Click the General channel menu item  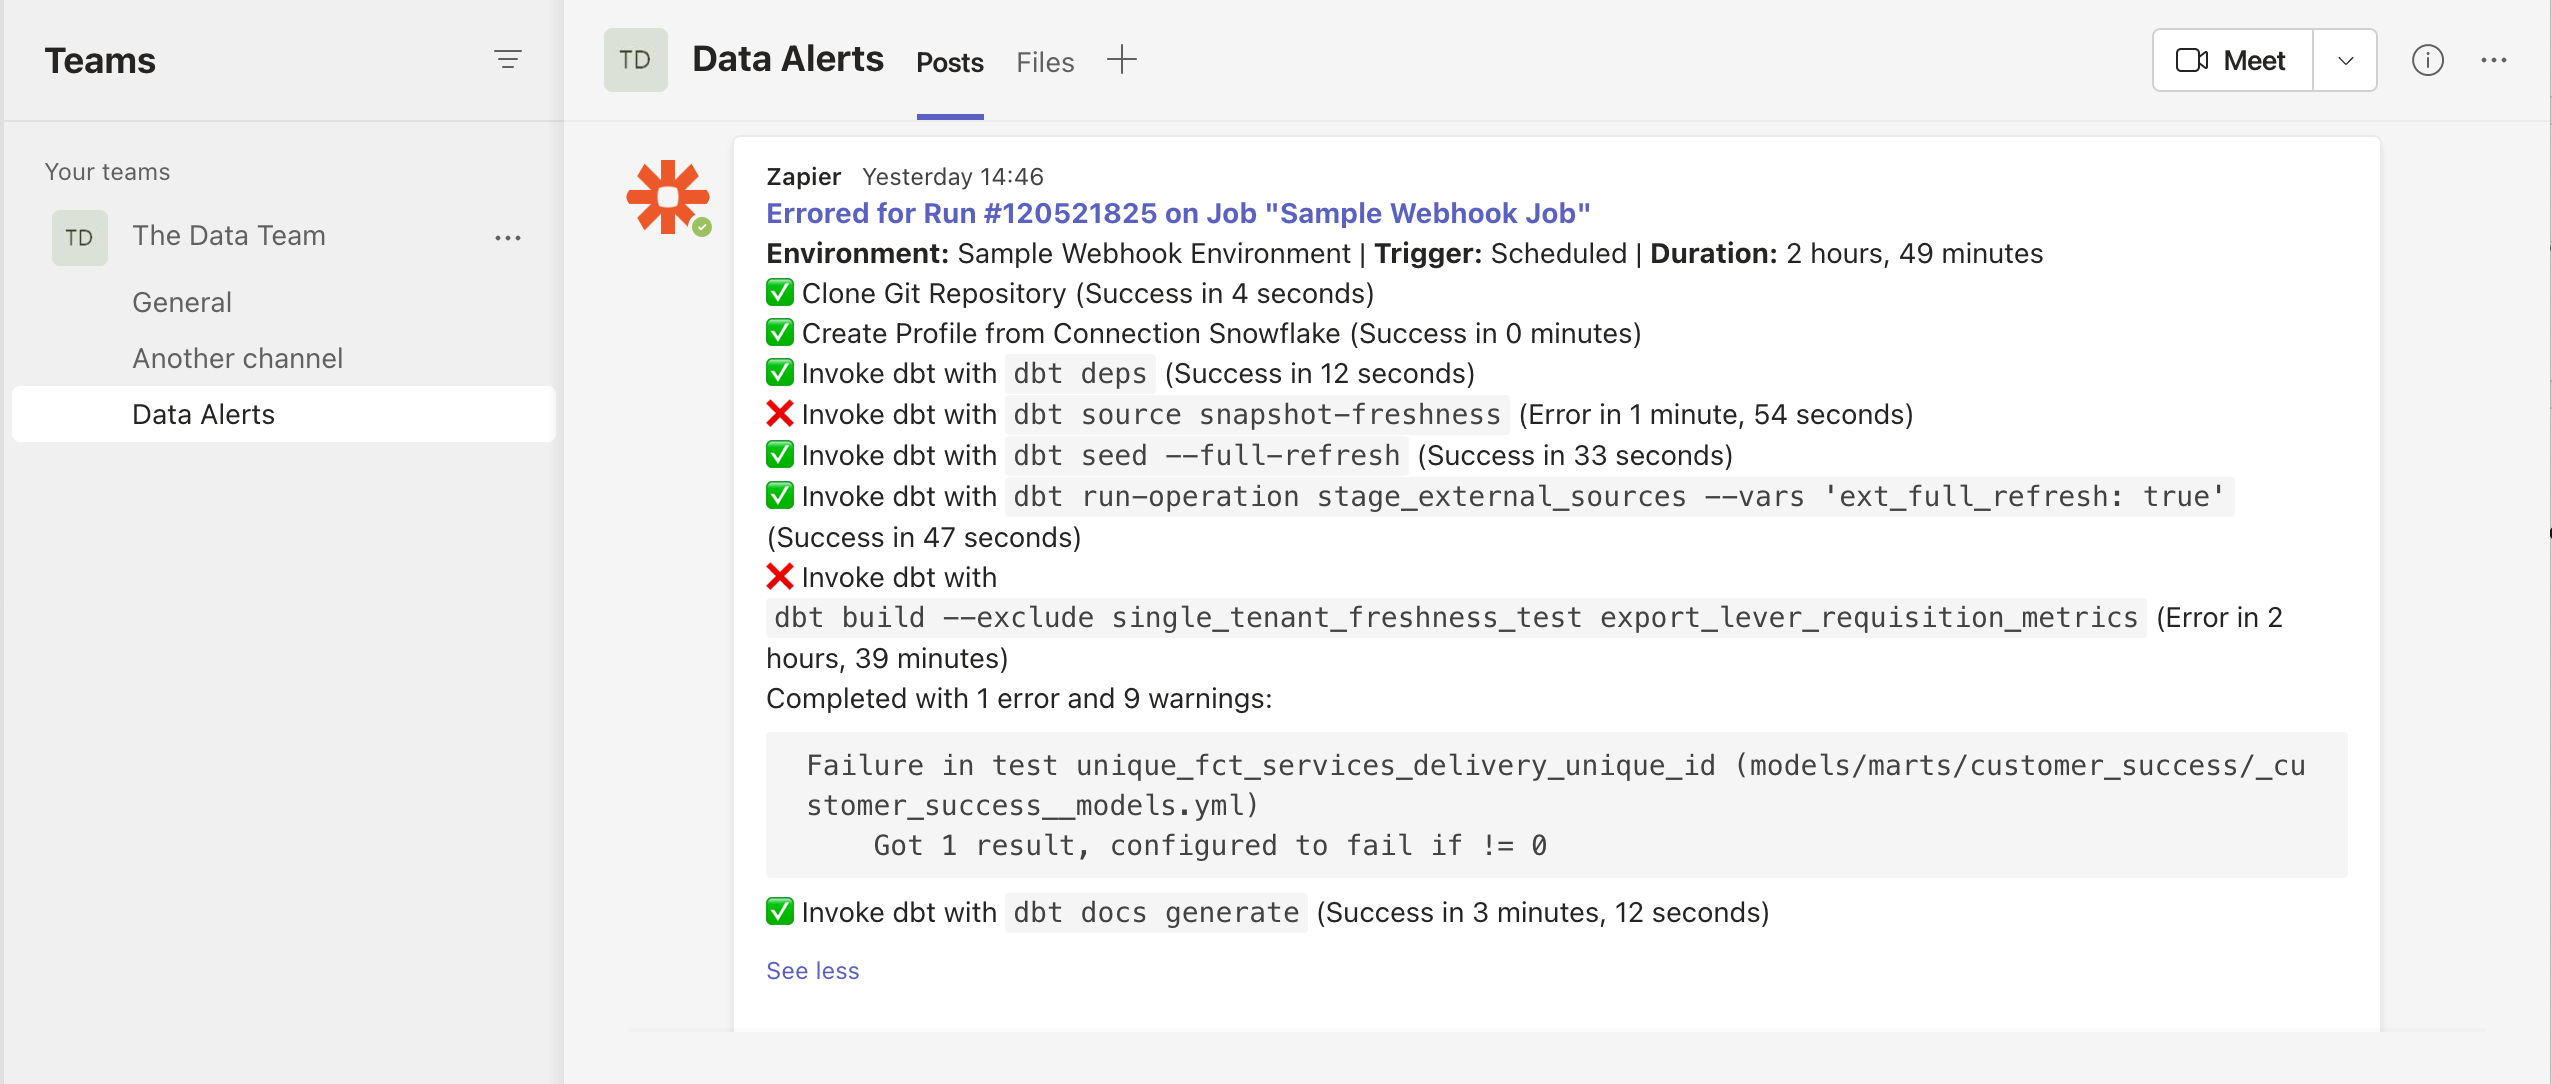tap(182, 299)
